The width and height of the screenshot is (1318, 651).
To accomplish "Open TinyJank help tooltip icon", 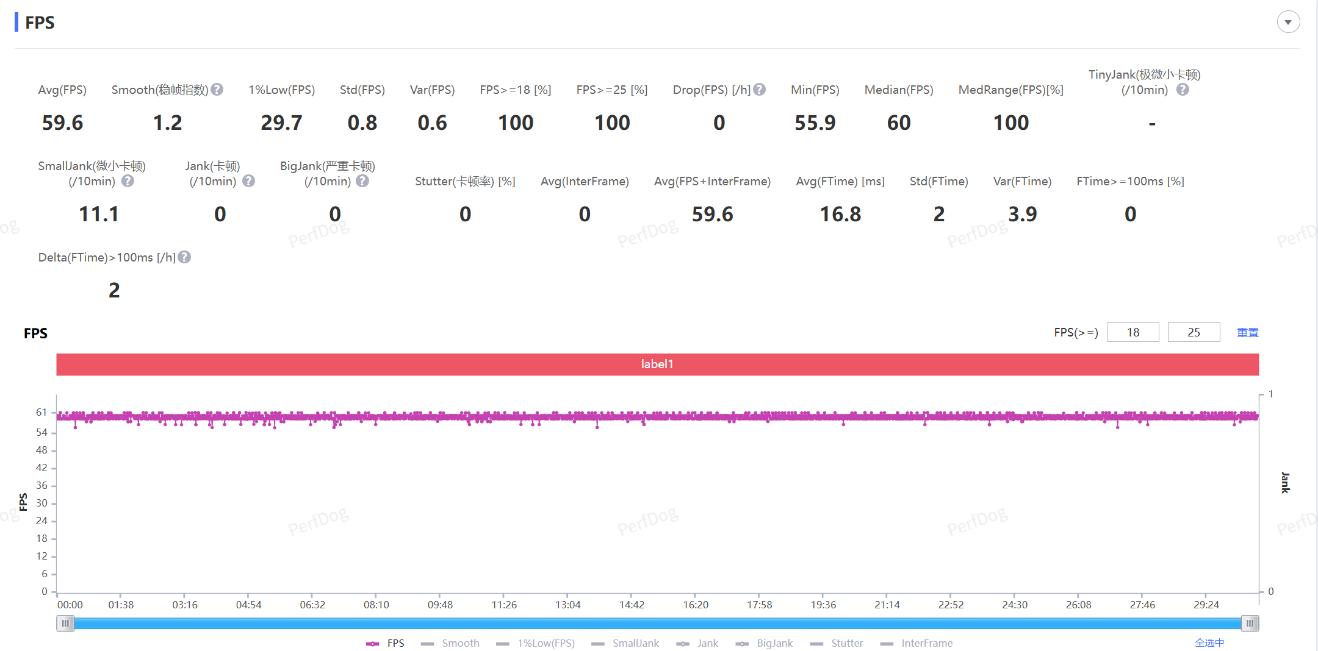I will (1182, 90).
